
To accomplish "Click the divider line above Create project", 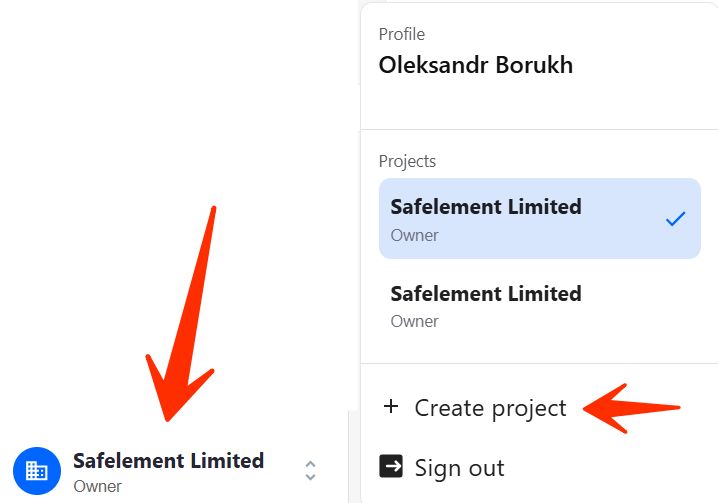I will point(539,363).
